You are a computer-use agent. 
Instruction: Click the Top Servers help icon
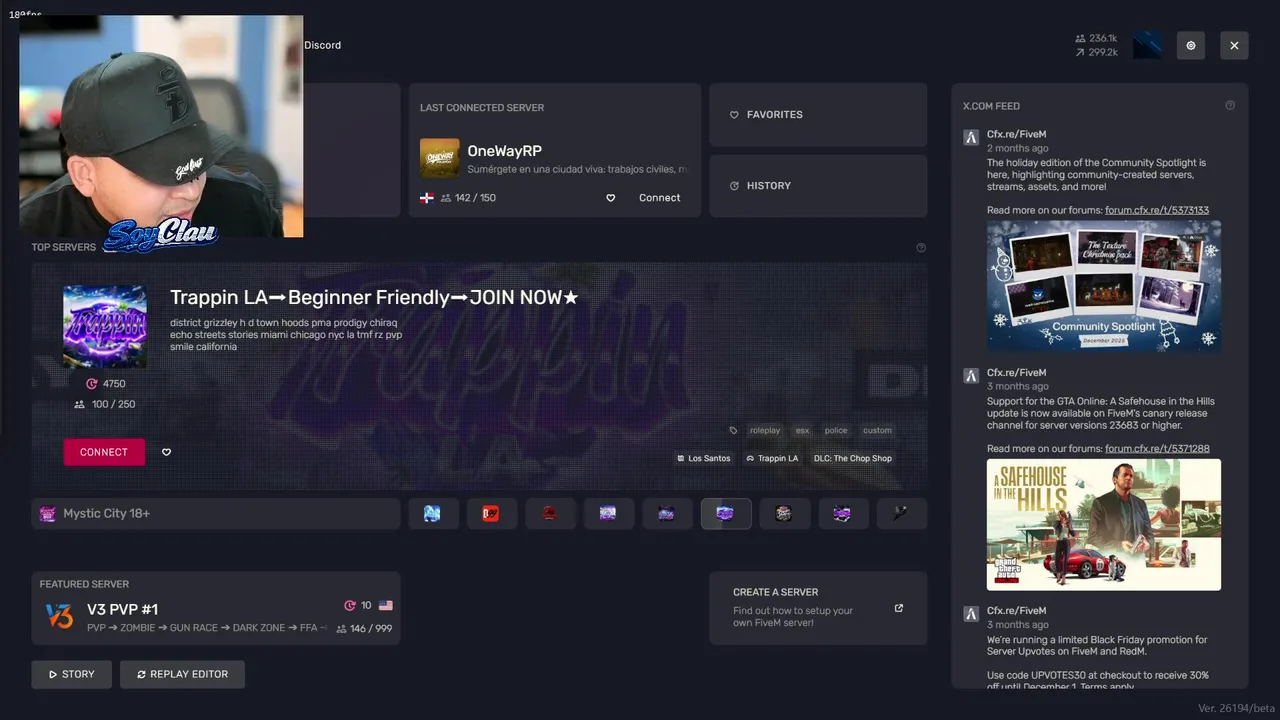(921, 248)
